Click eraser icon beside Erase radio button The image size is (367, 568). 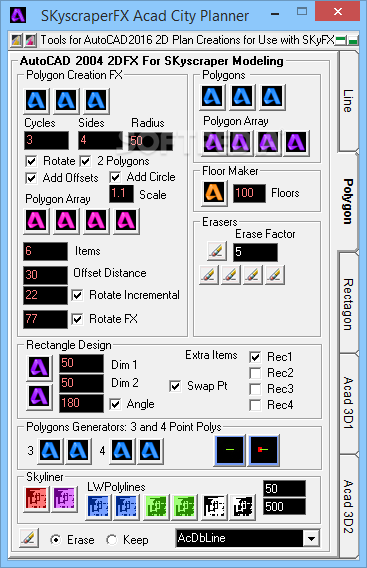click(x=29, y=539)
